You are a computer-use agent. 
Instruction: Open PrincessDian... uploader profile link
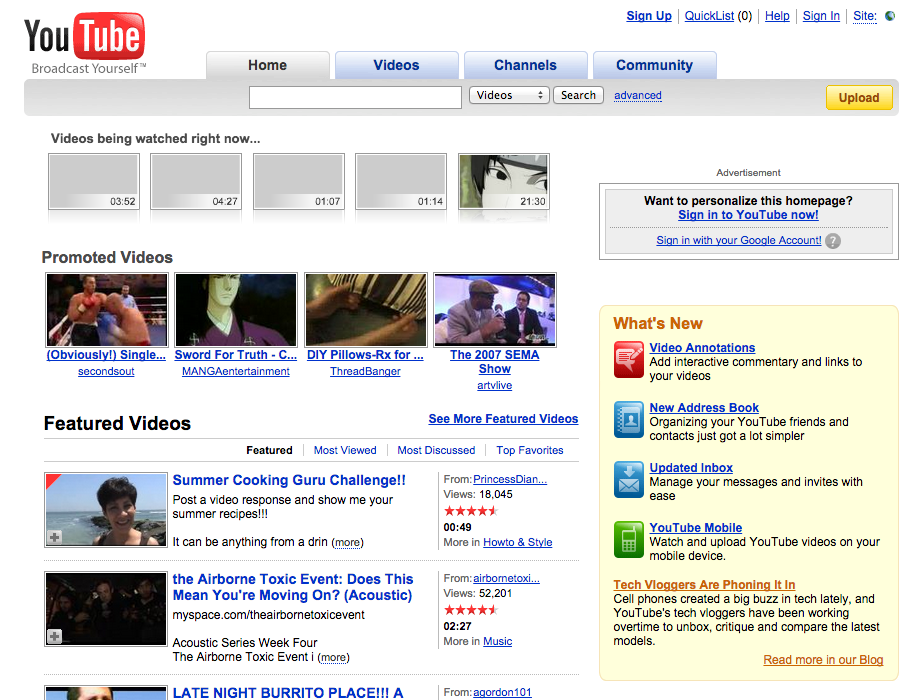(x=510, y=479)
